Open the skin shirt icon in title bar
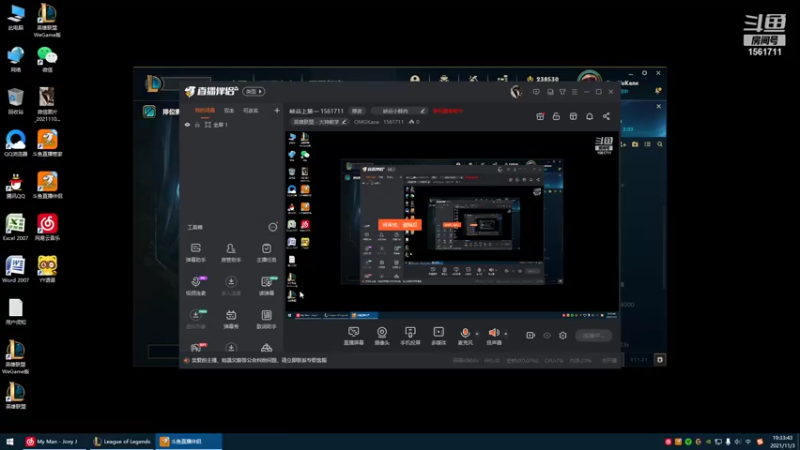Screen dimensions: 800x450 click(562, 92)
